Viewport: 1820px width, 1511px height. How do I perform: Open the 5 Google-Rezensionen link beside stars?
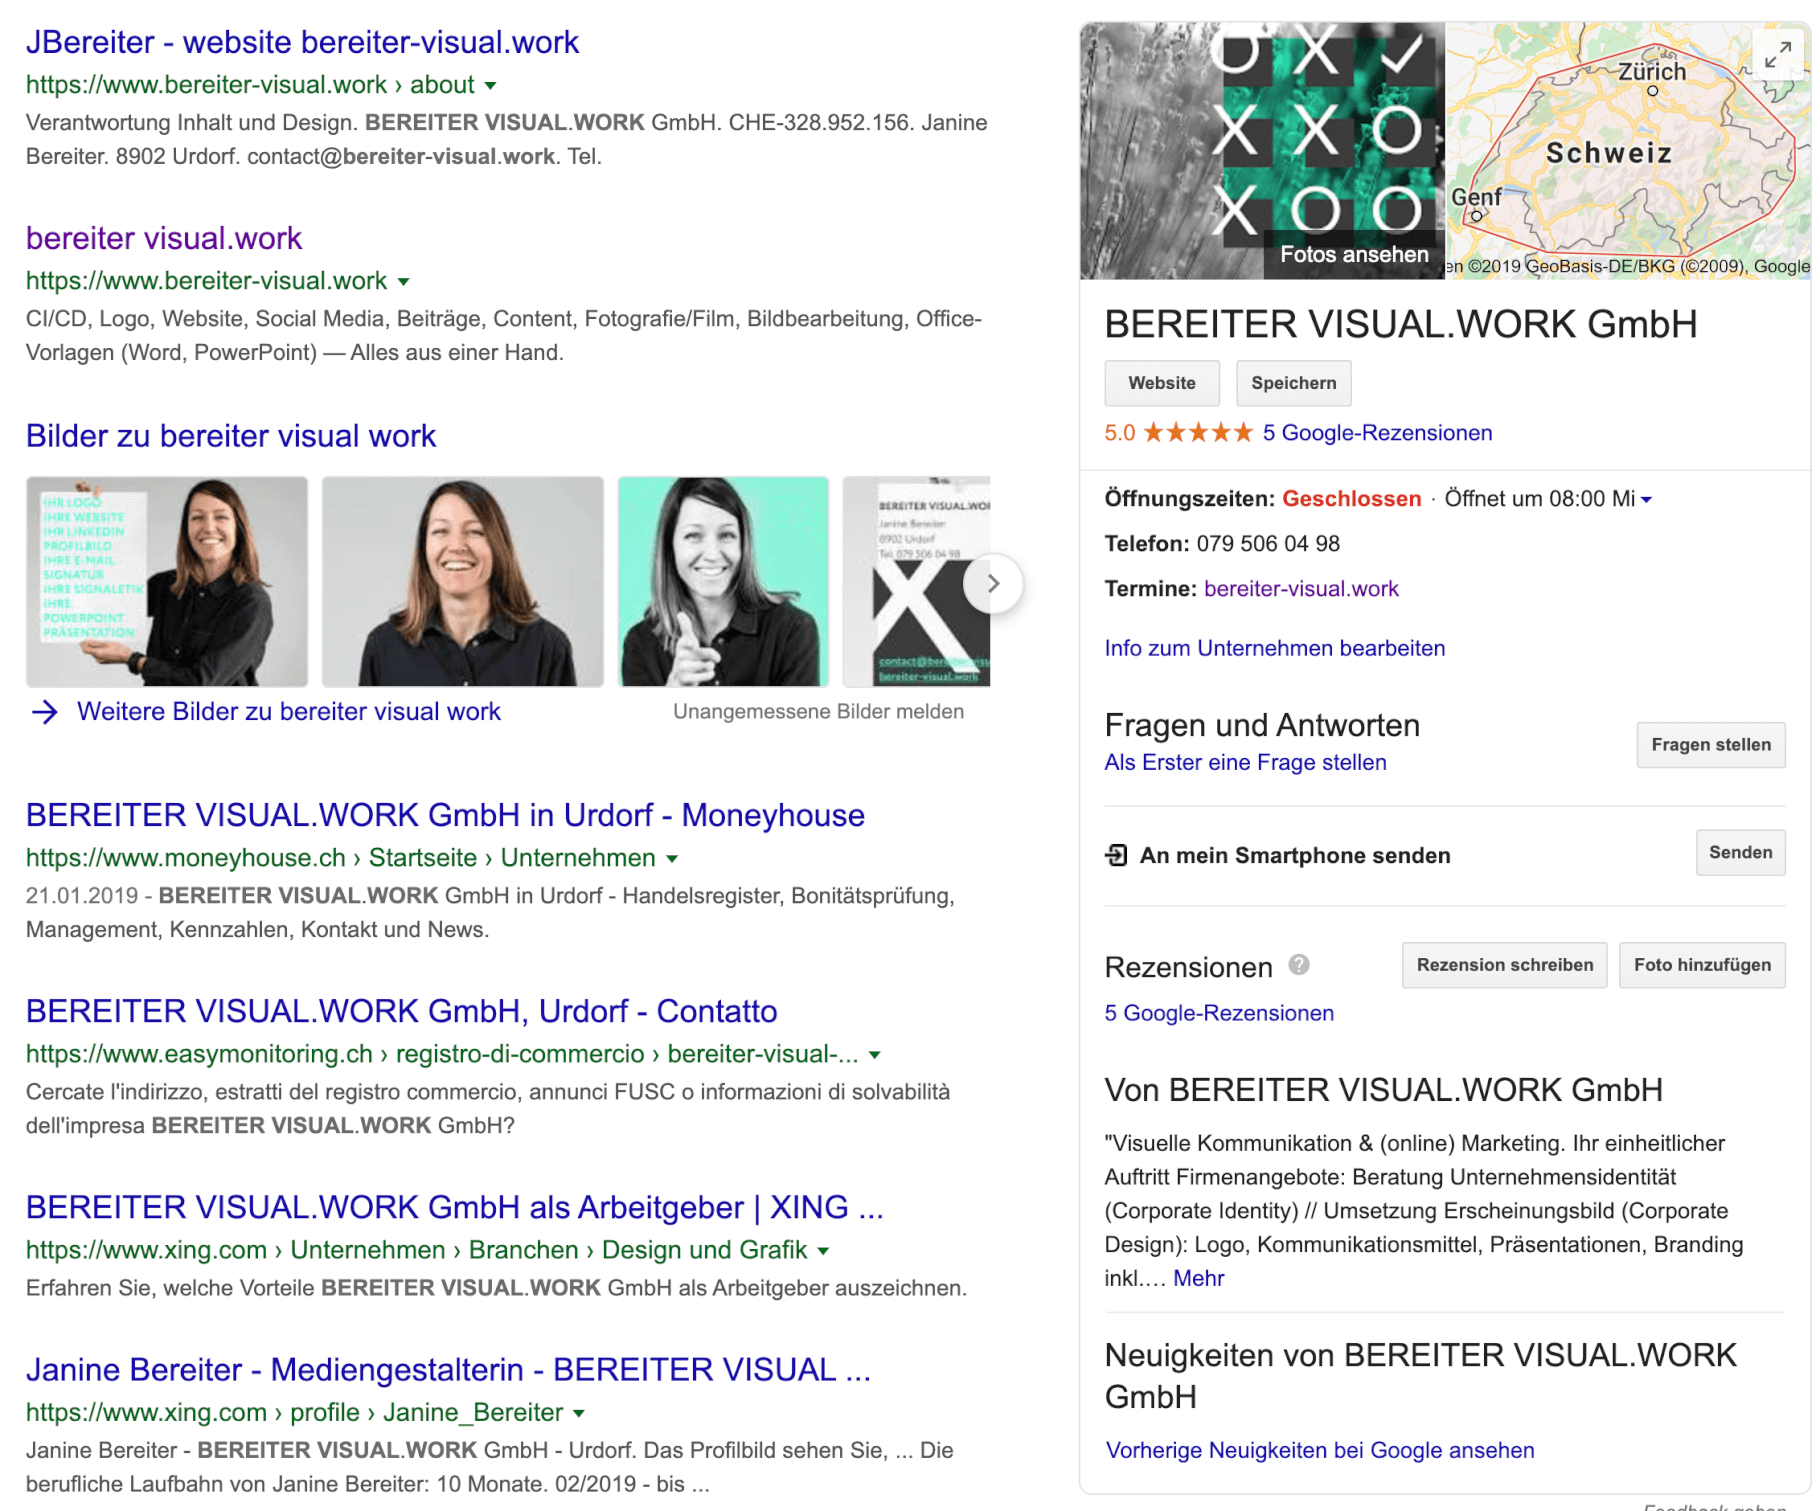(1377, 433)
